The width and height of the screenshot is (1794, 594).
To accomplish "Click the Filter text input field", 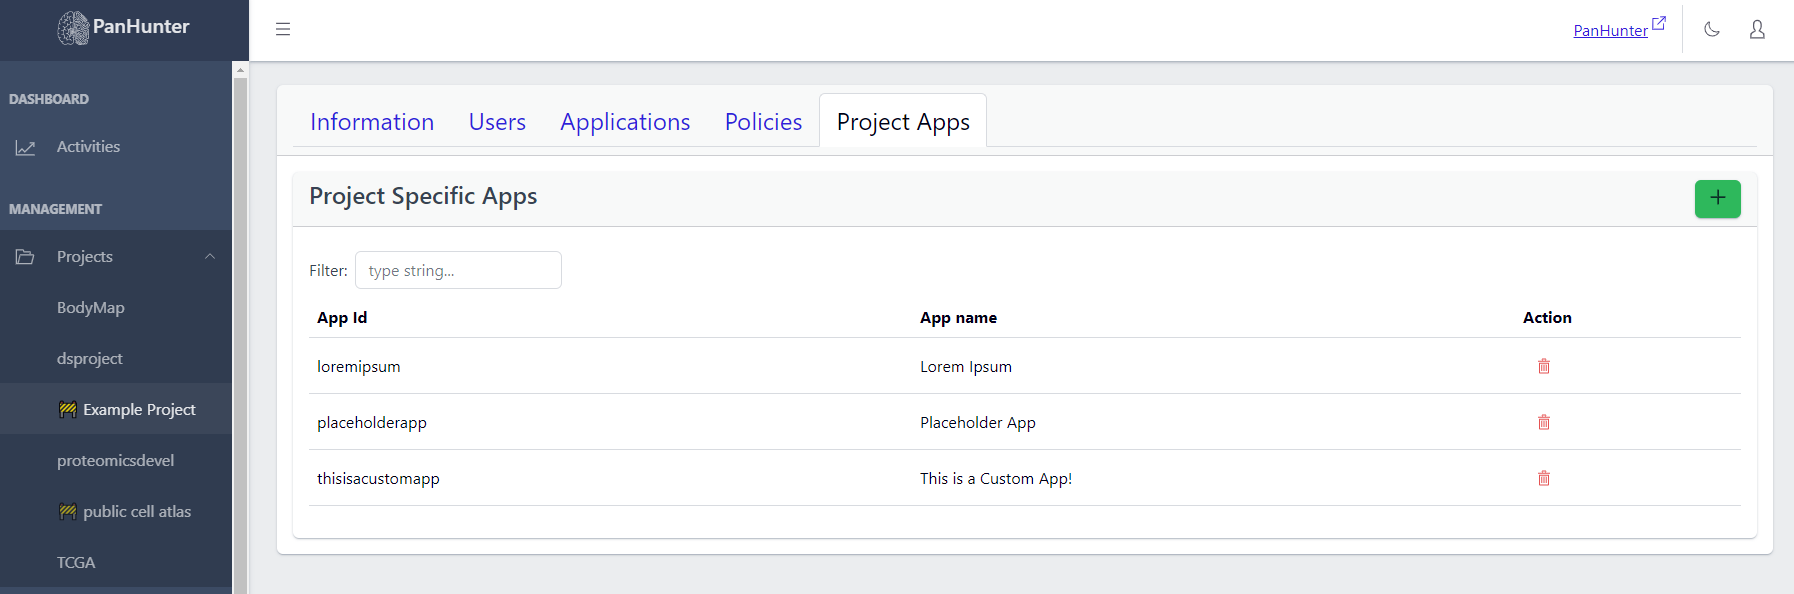I will tap(458, 270).
